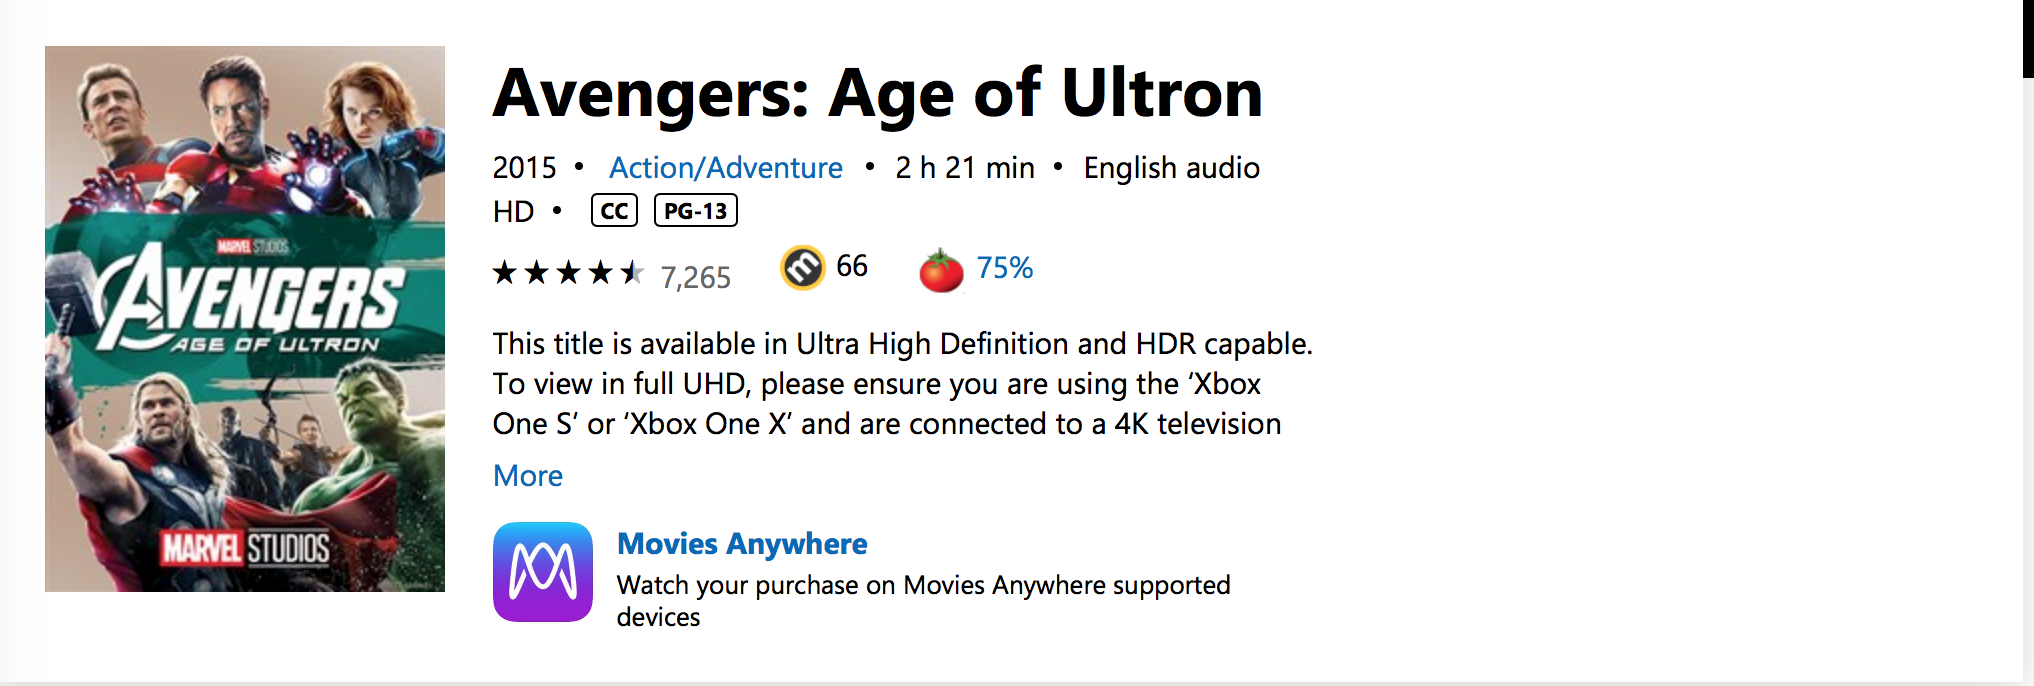Image resolution: width=2034 pixels, height=686 pixels.
Task: Click the 2 h 21 min runtime
Action: coord(965,167)
